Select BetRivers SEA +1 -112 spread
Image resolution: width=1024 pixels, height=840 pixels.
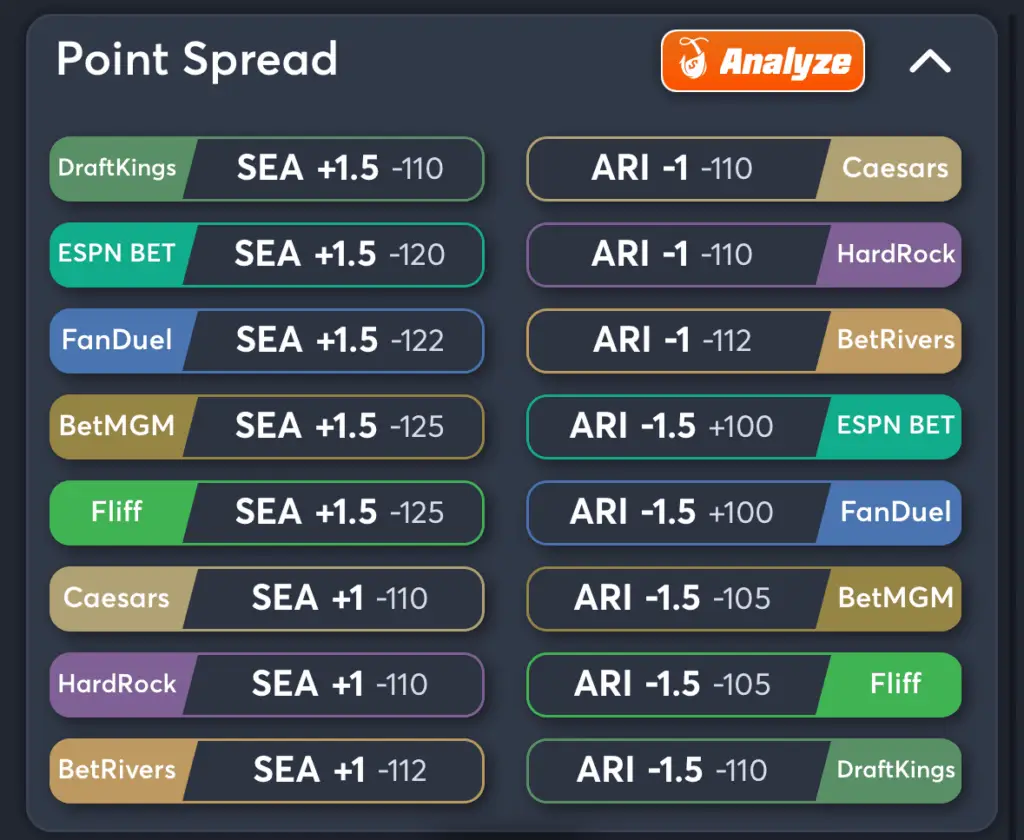(x=267, y=771)
